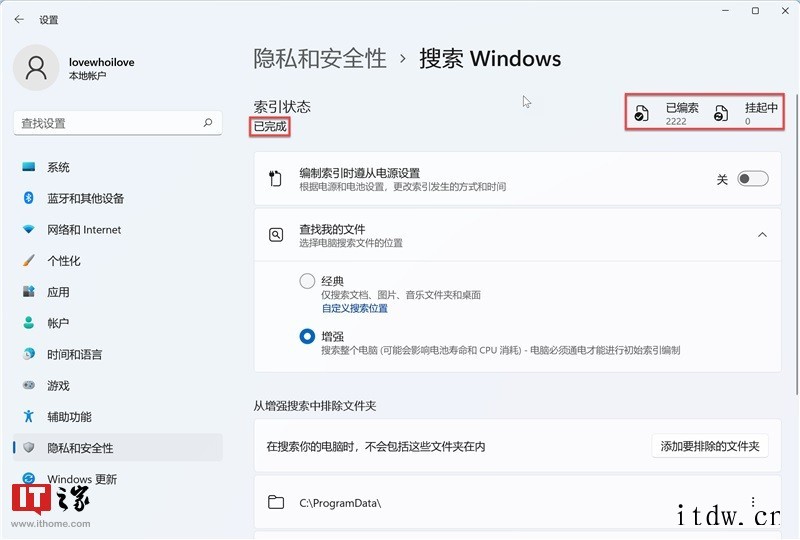Click the sync icon for Windows 更新

tap(29, 478)
